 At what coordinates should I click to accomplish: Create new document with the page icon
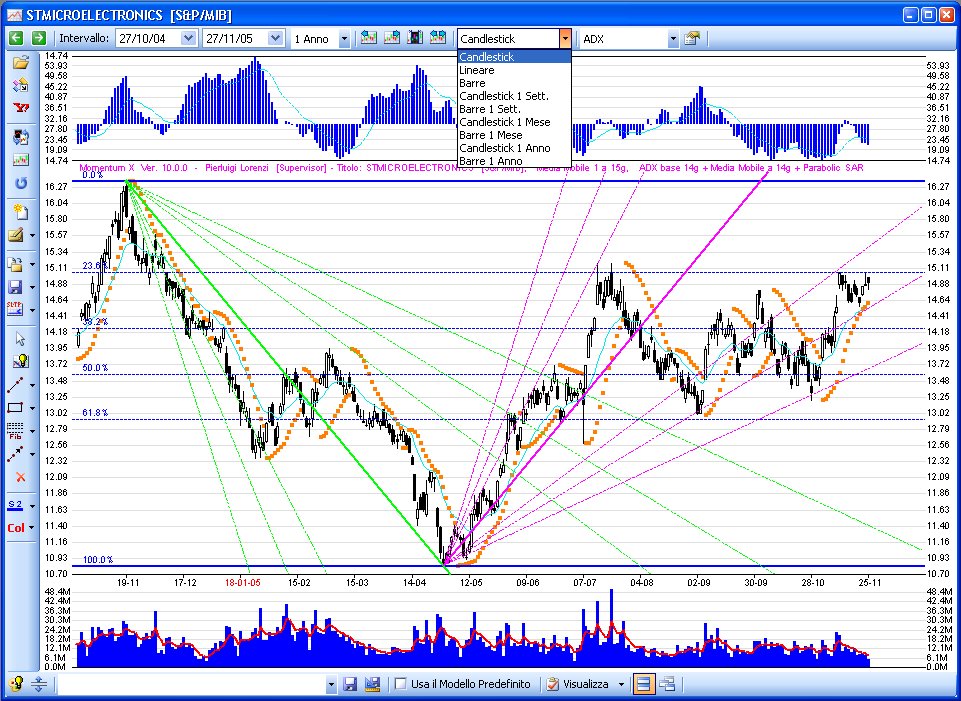tap(20, 212)
